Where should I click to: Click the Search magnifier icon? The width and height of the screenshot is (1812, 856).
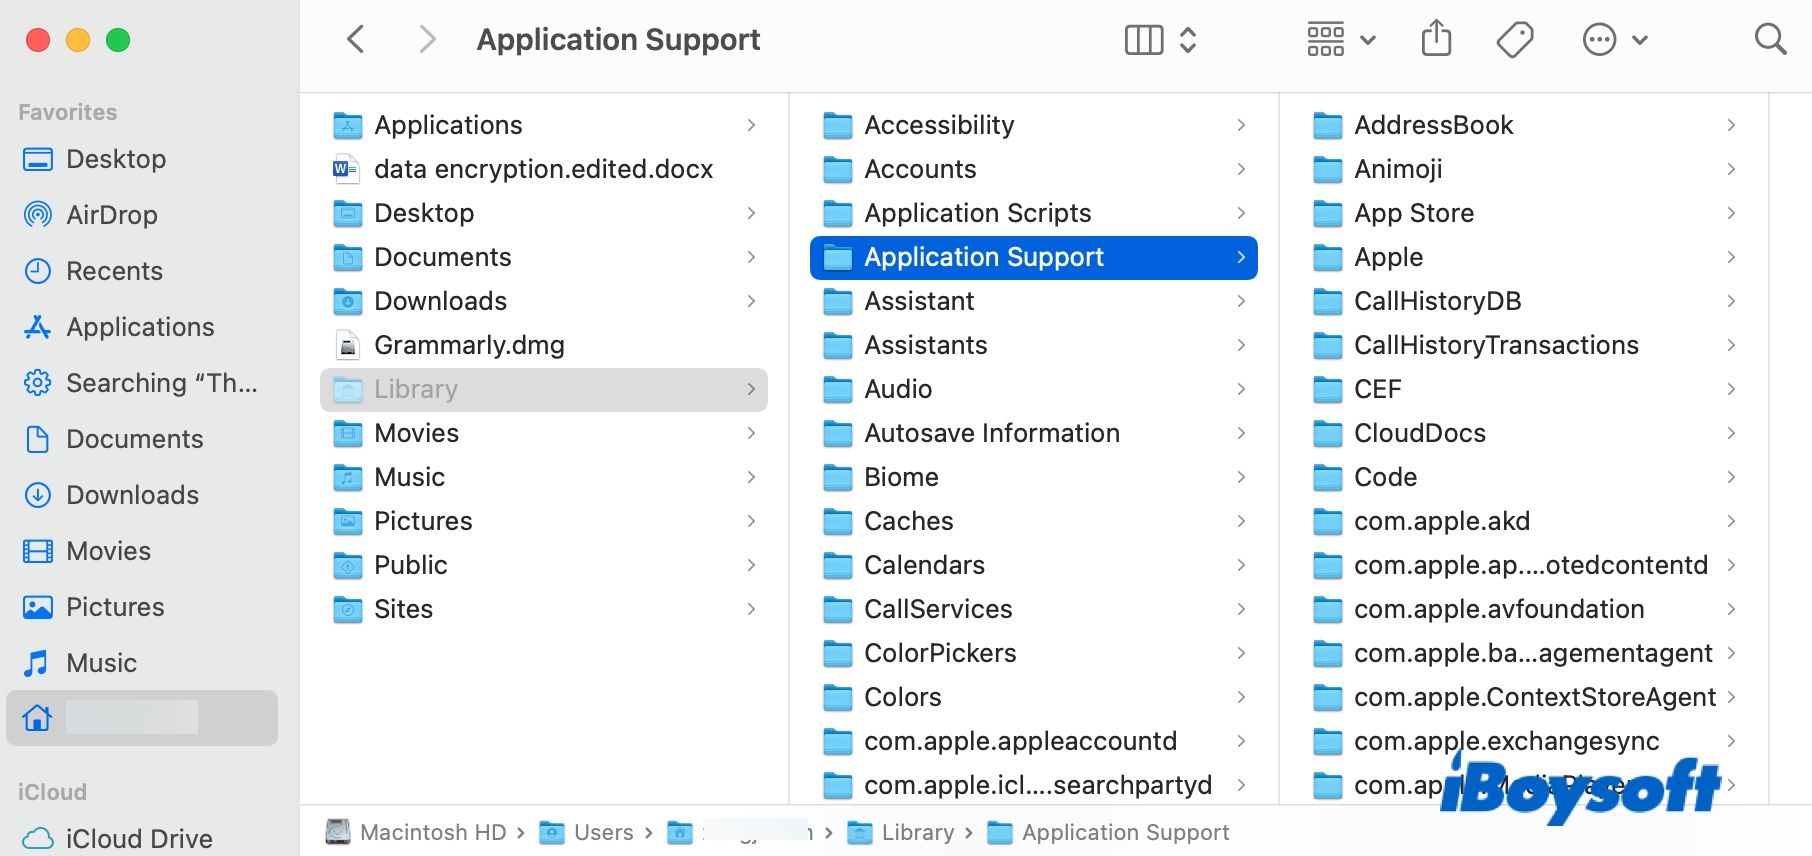1770,38
